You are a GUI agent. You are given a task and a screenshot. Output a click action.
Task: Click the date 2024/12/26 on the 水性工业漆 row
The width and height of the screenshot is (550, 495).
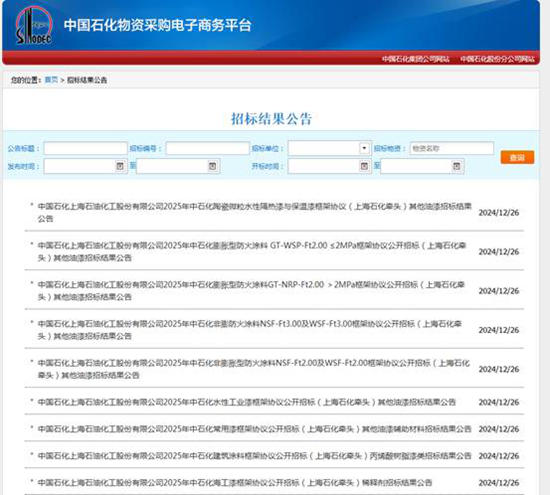(x=498, y=402)
